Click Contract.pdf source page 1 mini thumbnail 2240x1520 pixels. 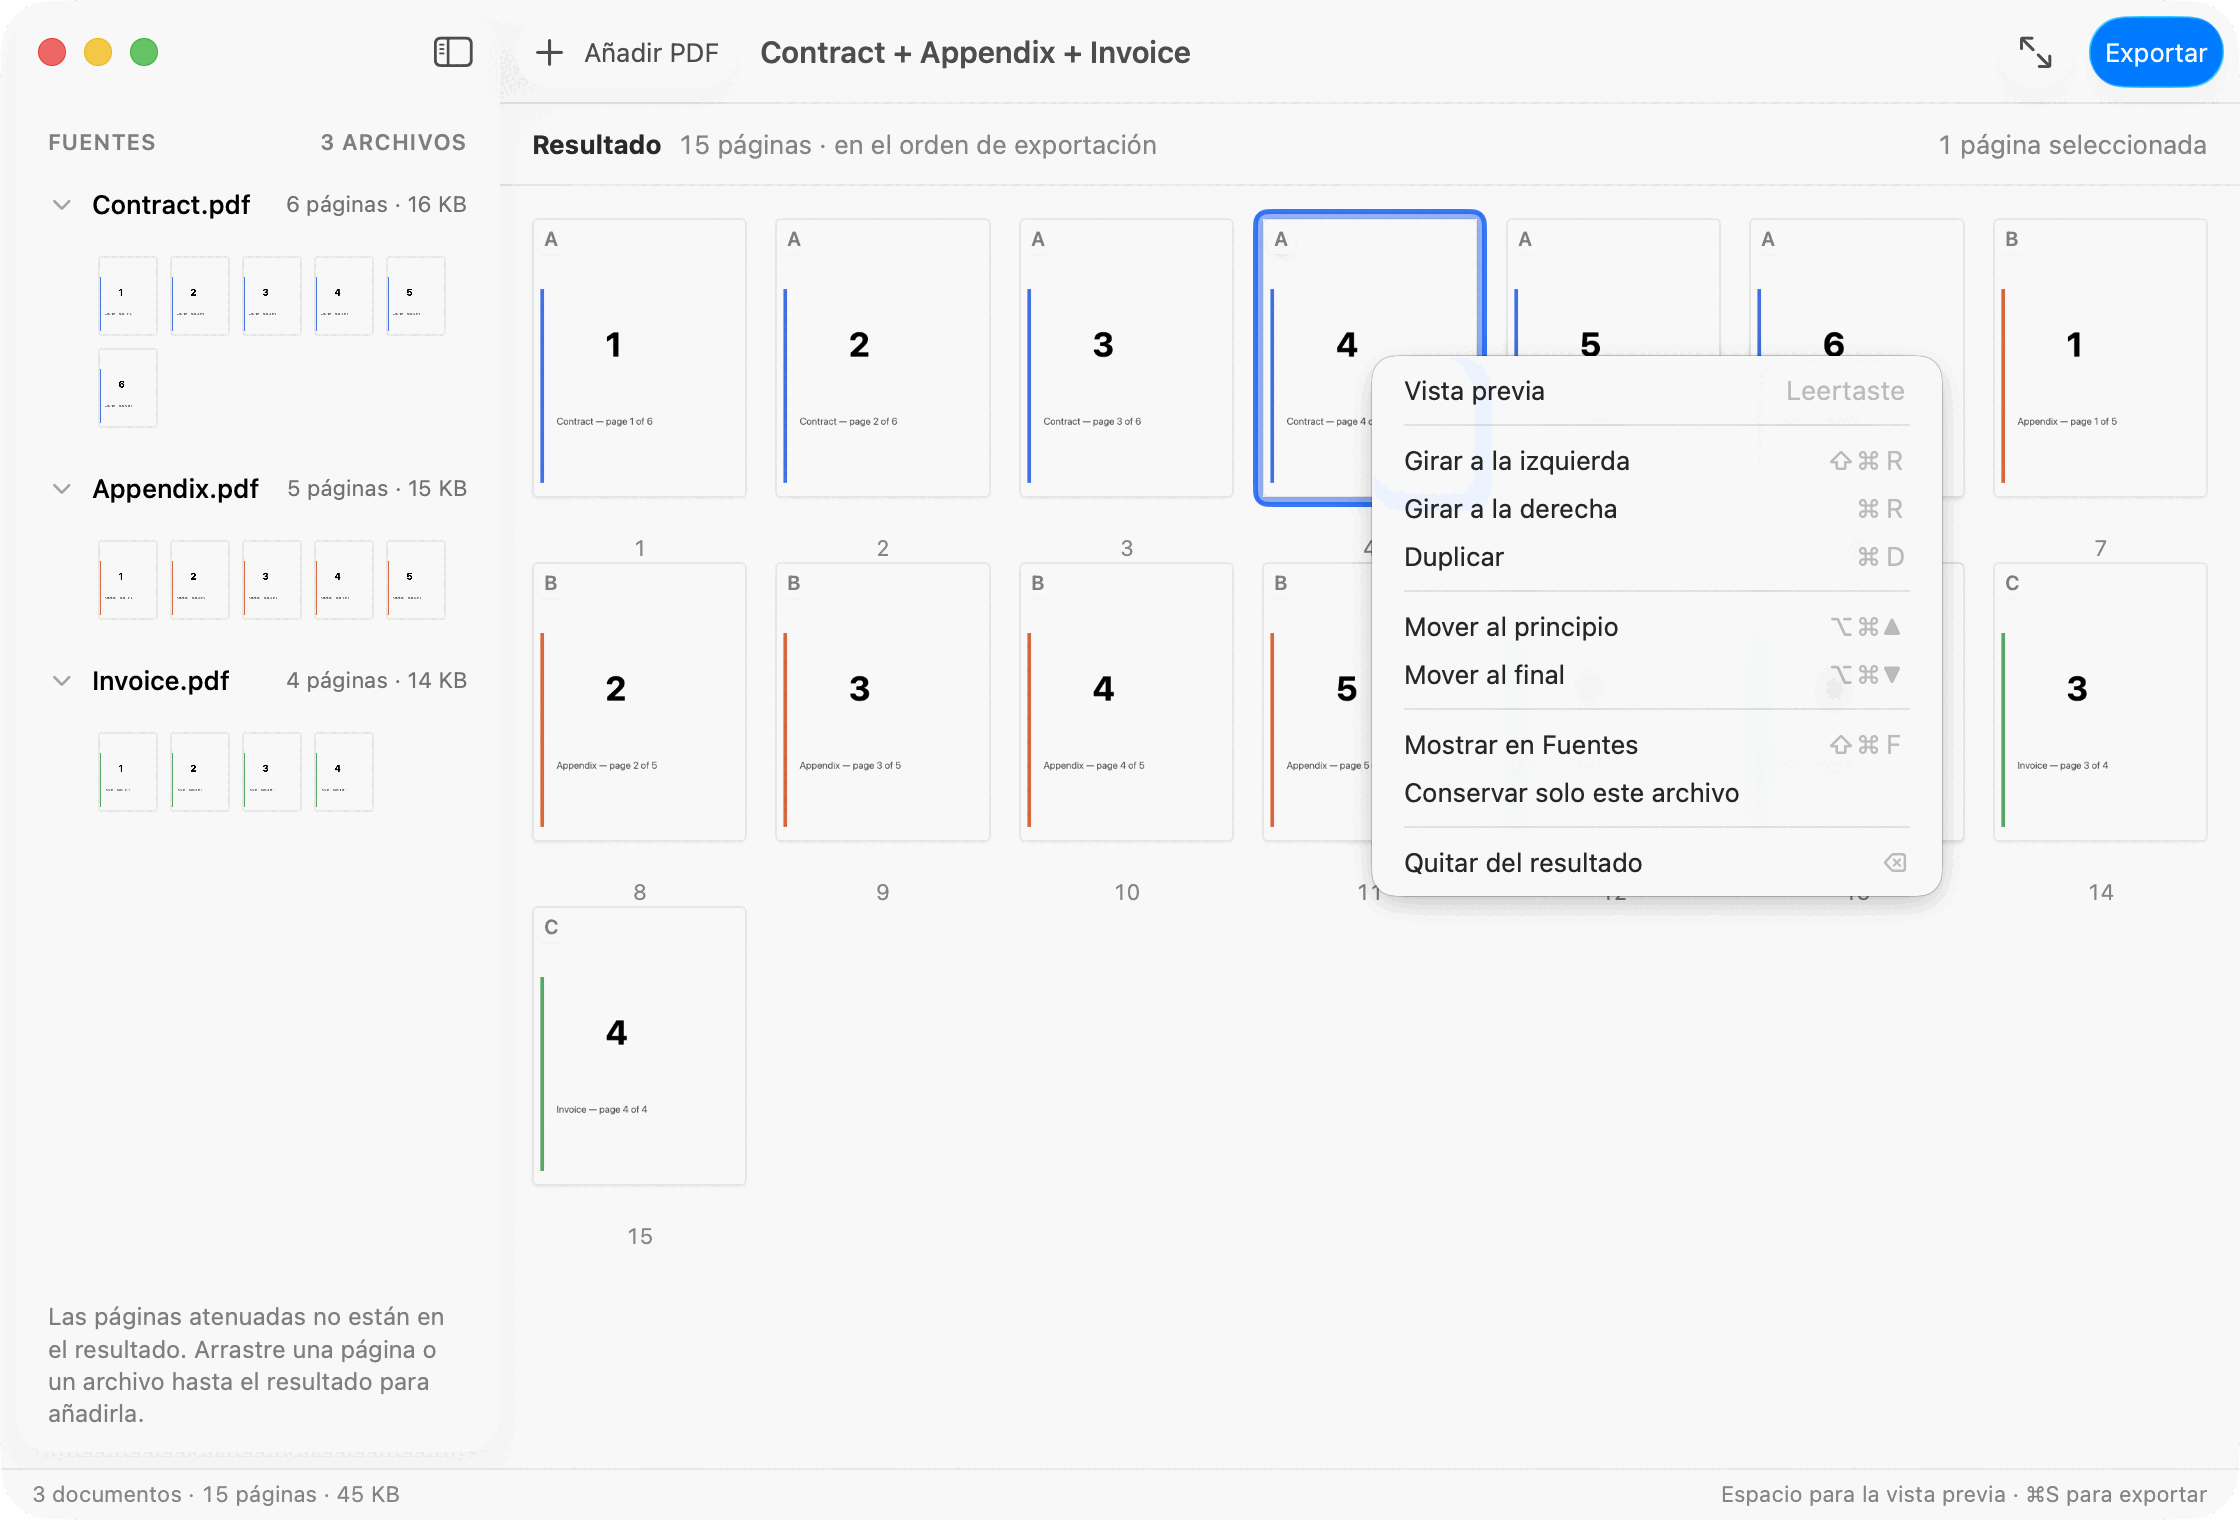128,296
